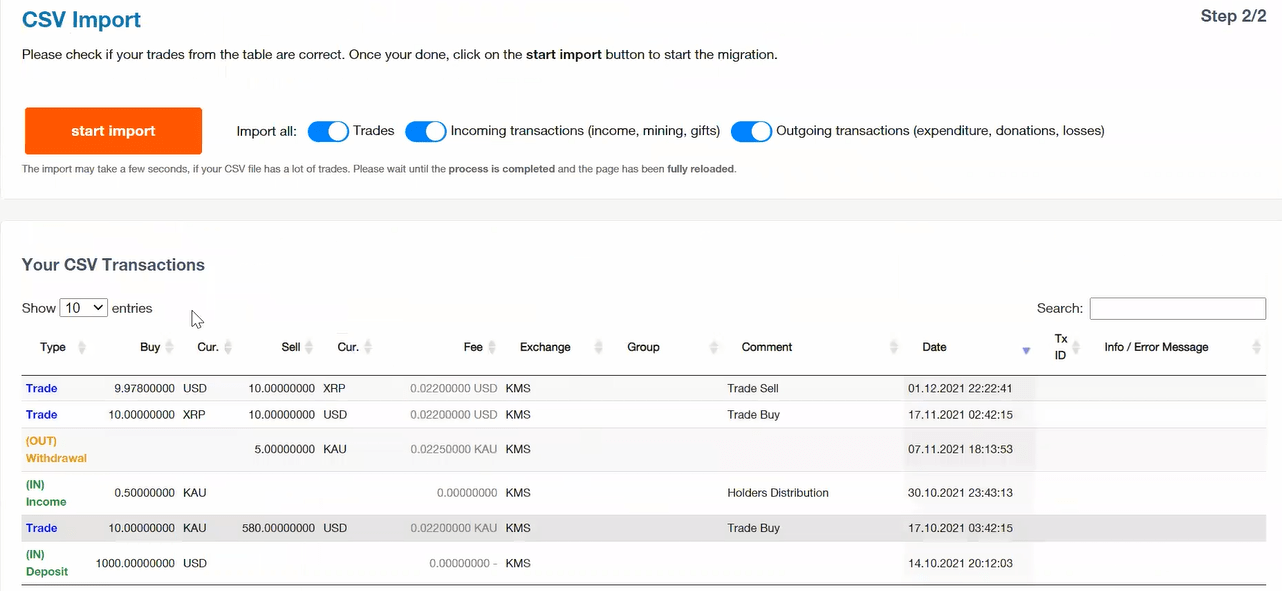
Task: Sort by Fee column arrows
Action: tap(493, 348)
